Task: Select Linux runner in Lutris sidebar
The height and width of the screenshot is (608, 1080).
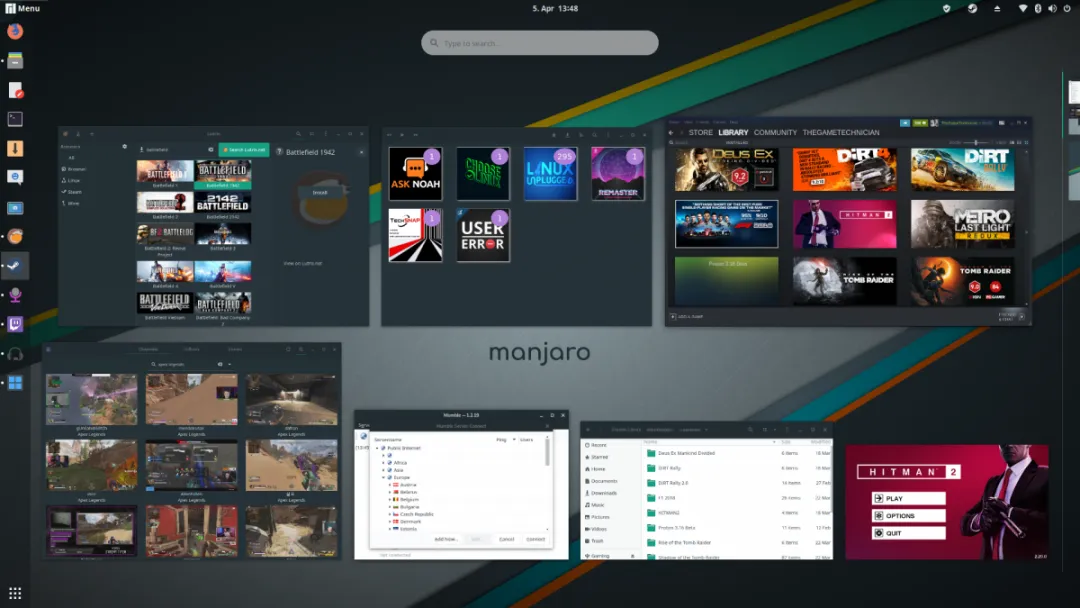Action: point(72,180)
